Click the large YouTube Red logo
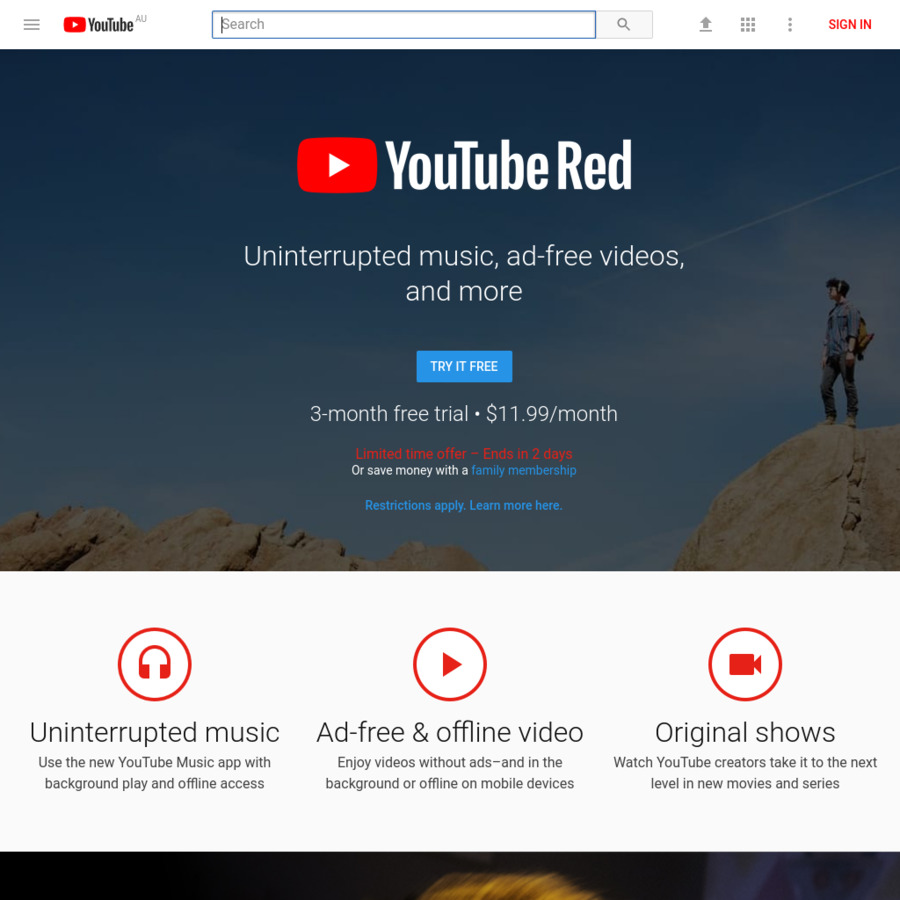 tap(464, 165)
